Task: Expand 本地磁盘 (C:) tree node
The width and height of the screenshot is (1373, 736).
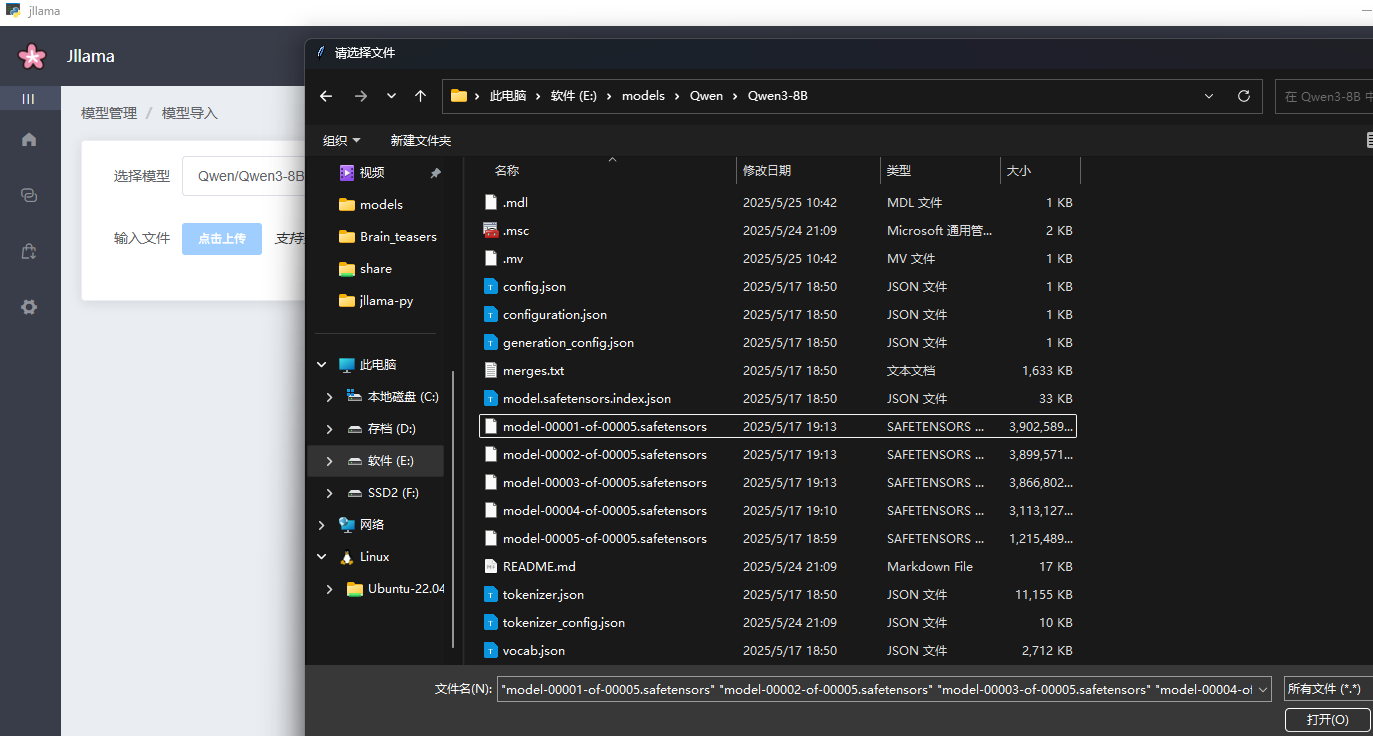Action: [x=329, y=397]
